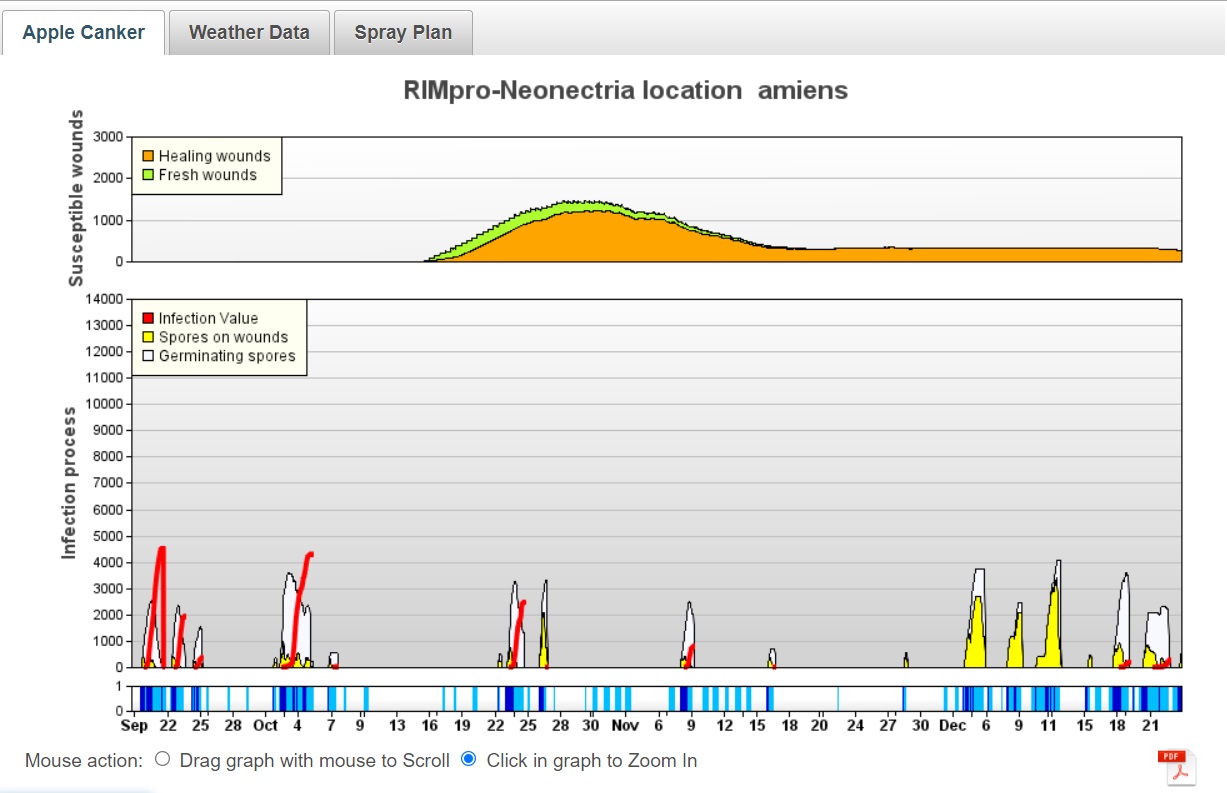Download the PDF export icon

1176,768
